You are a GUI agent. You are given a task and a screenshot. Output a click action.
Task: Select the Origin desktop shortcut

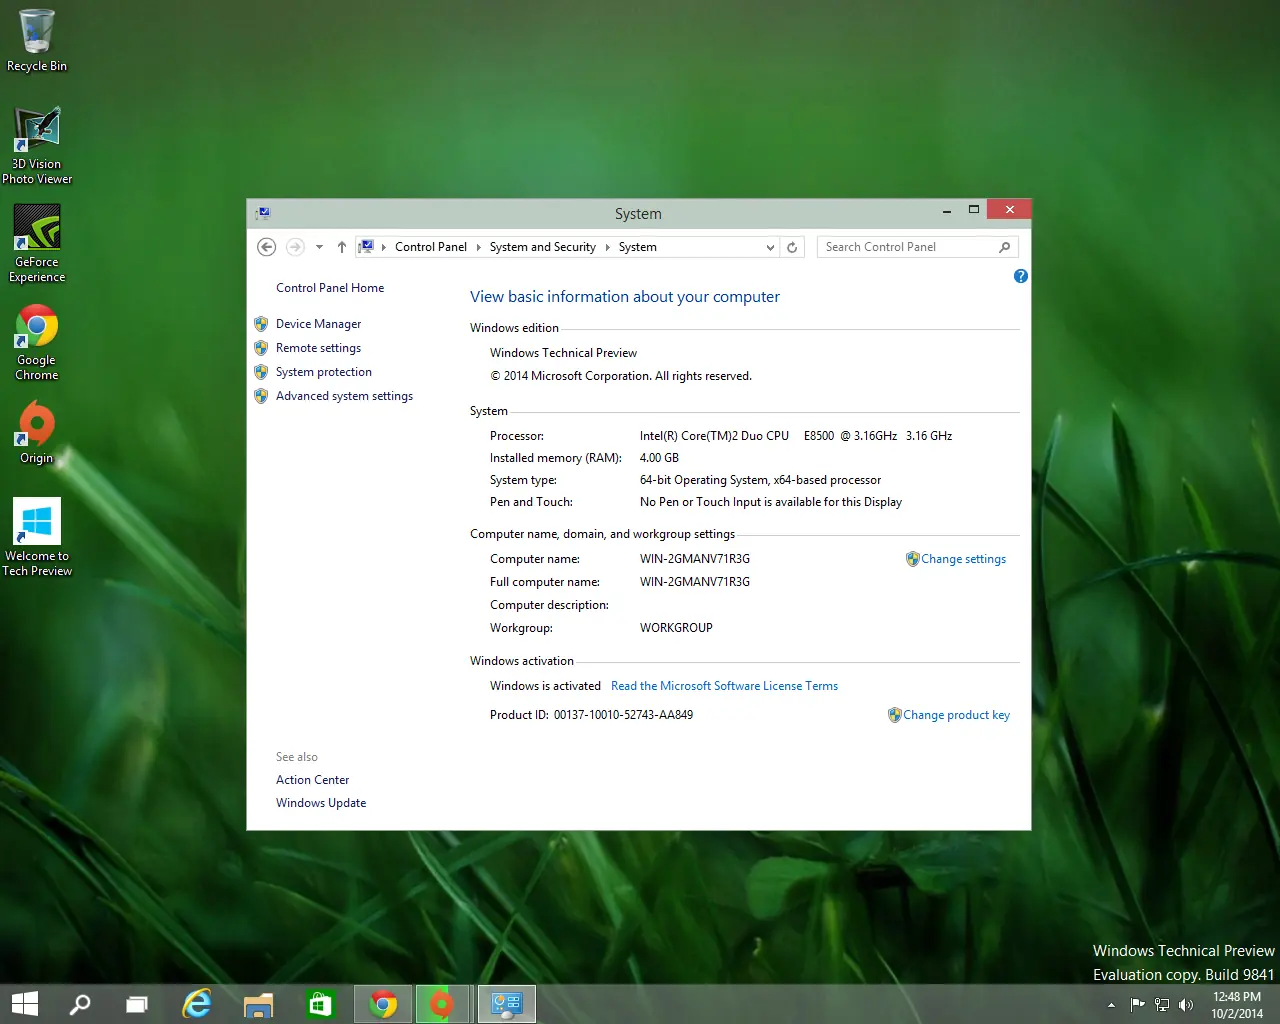(x=37, y=432)
